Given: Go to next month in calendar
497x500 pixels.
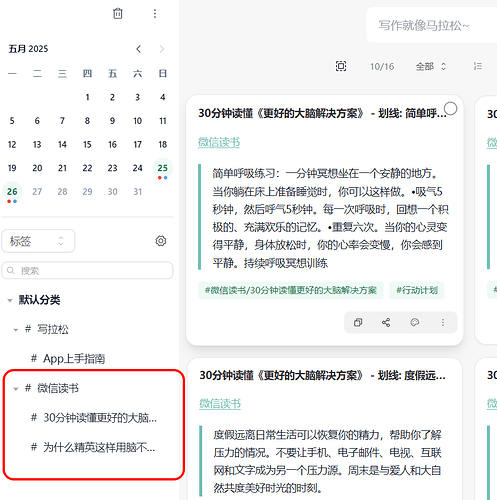Looking at the screenshot, I should [162, 49].
